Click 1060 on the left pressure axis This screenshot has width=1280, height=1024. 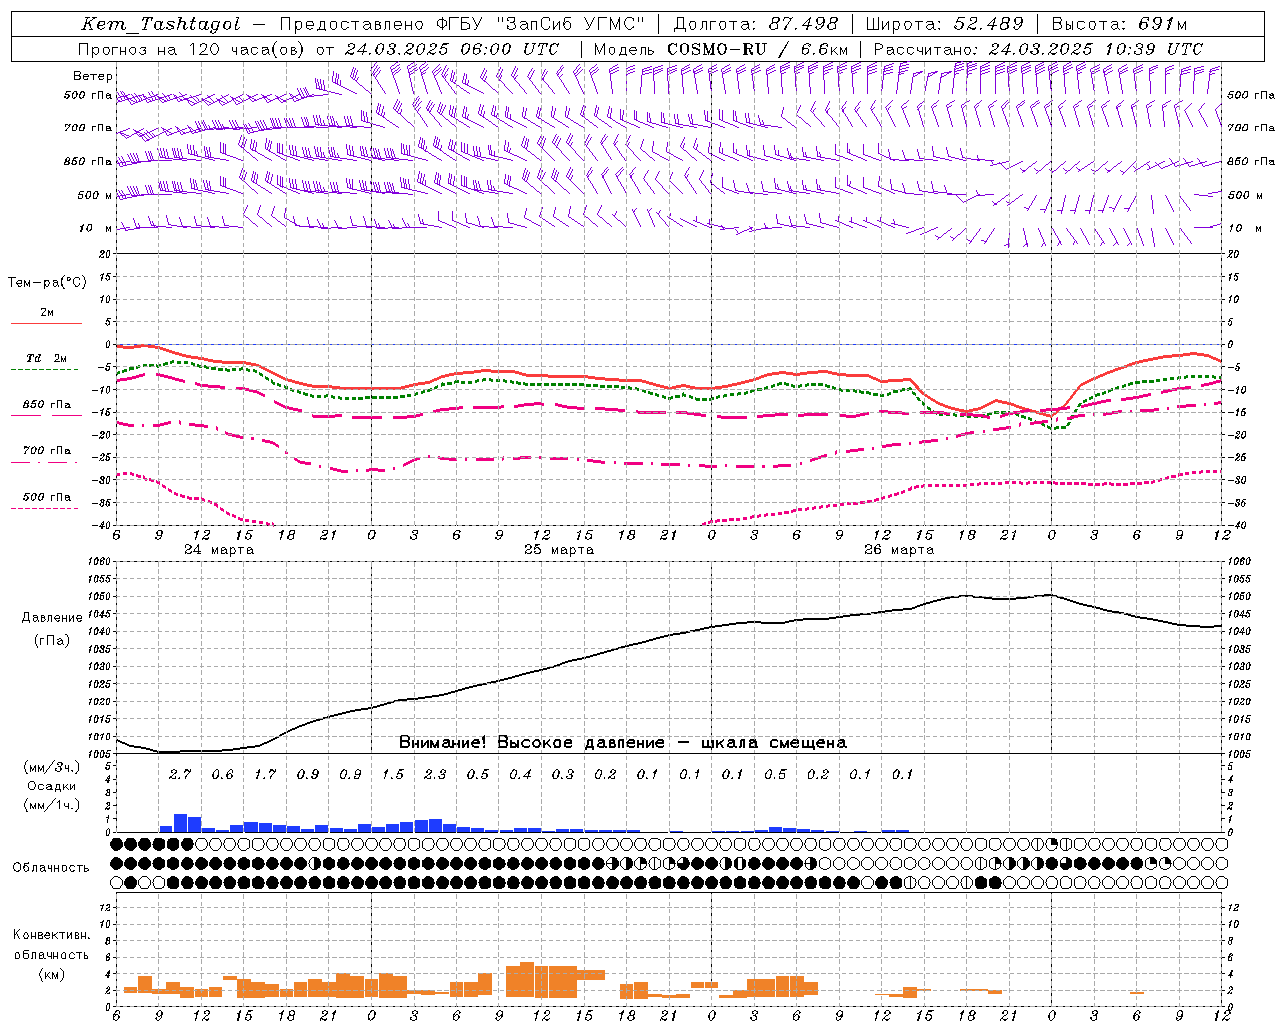tap(99, 562)
